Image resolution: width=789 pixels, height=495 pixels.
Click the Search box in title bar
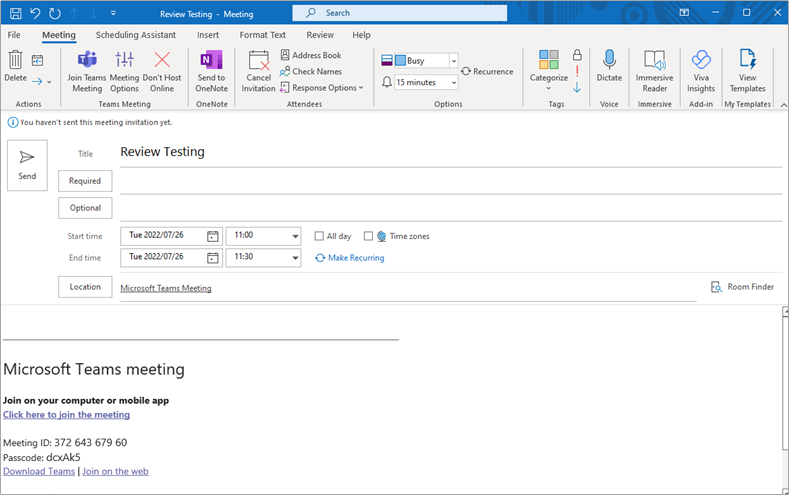click(400, 13)
